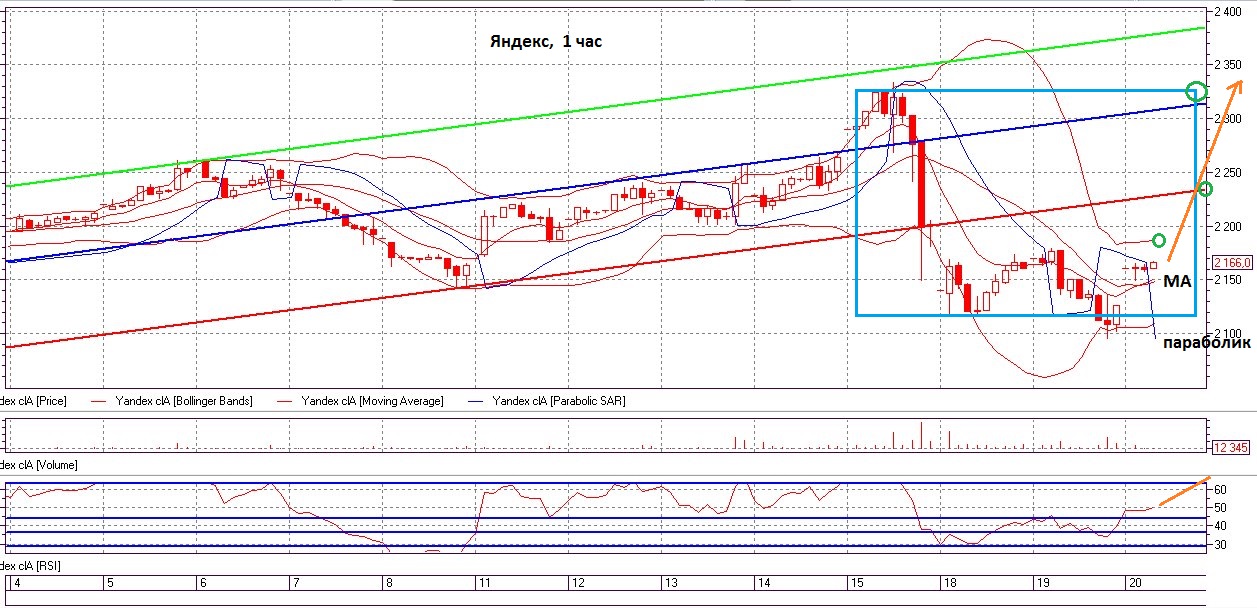Screen dimensions: 1257x608
Task: Select date 6 on the time axis
Action: tap(202, 583)
